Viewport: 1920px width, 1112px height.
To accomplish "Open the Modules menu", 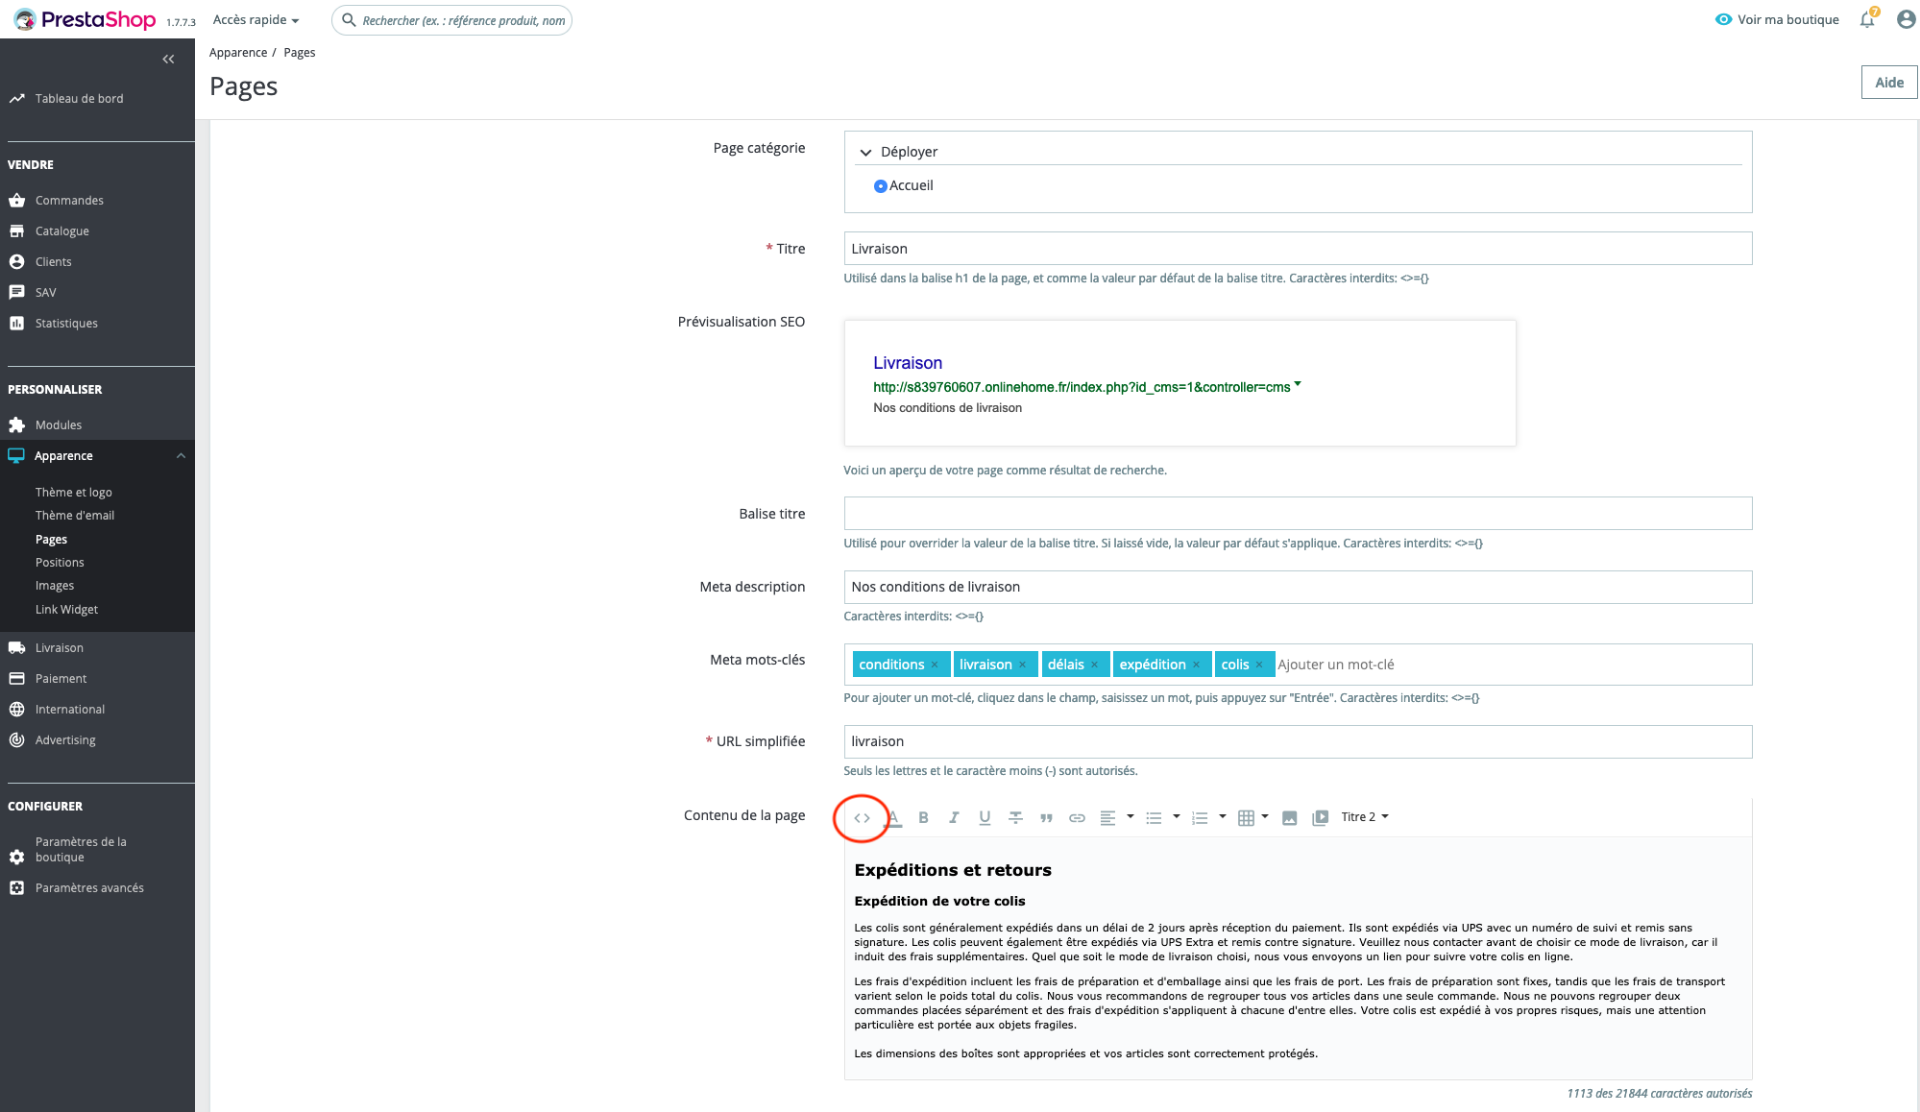I will 58,426.
